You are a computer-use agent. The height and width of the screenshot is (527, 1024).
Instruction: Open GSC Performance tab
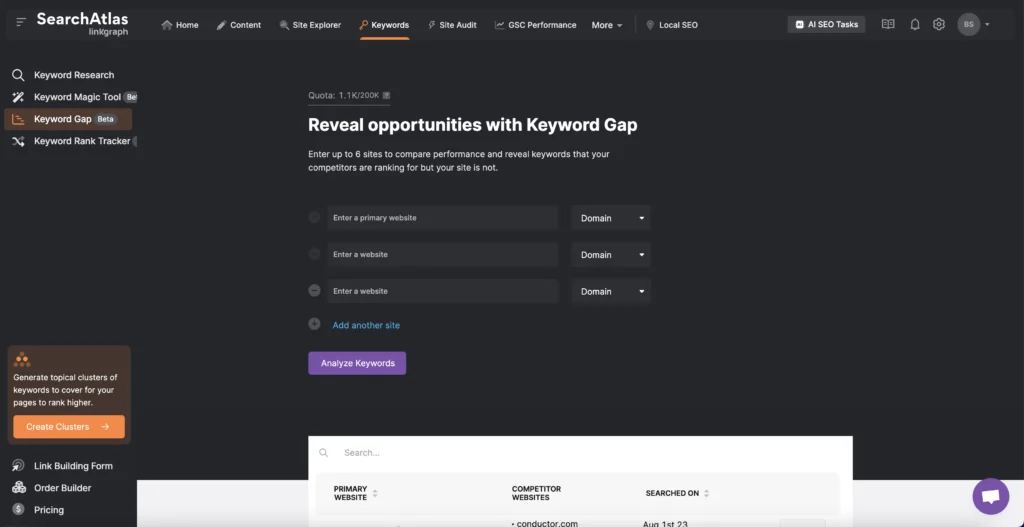pos(536,25)
